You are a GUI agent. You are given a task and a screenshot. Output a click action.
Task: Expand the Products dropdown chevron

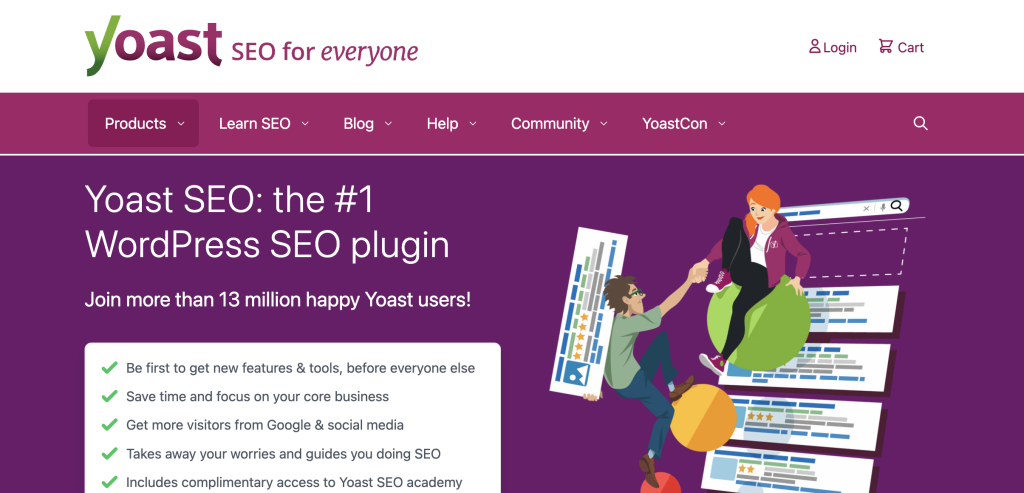click(181, 123)
